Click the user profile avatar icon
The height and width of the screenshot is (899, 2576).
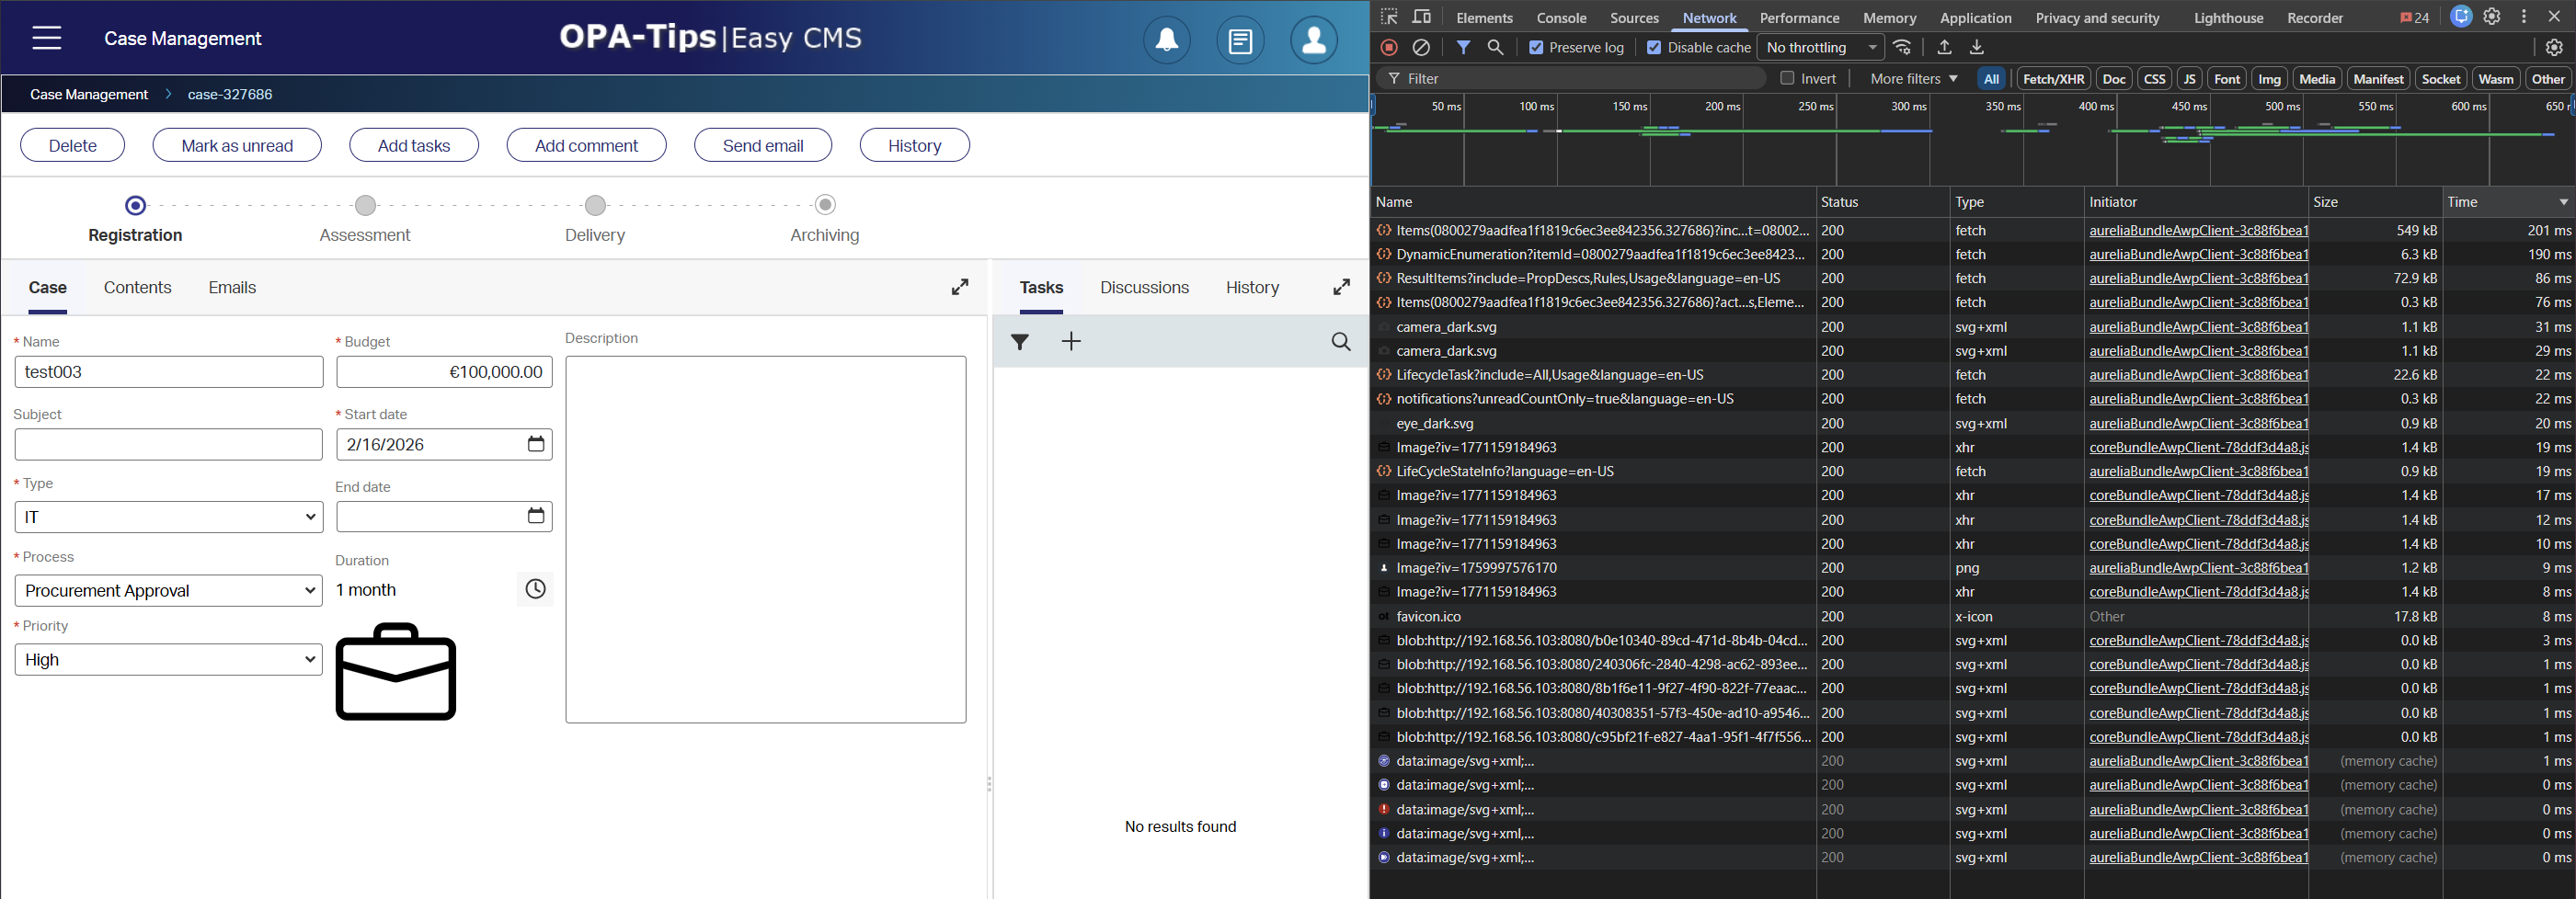(x=1313, y=40)
